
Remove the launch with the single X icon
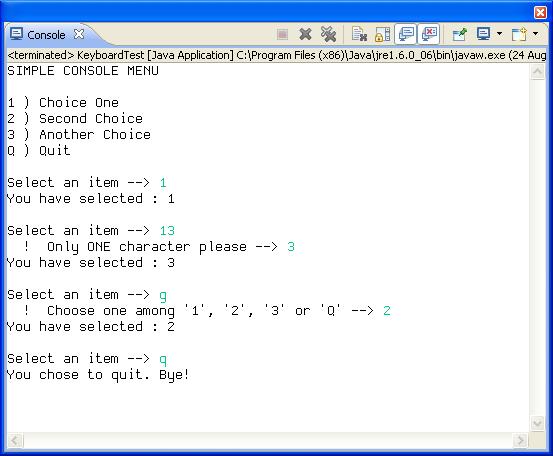coord(305,34)
